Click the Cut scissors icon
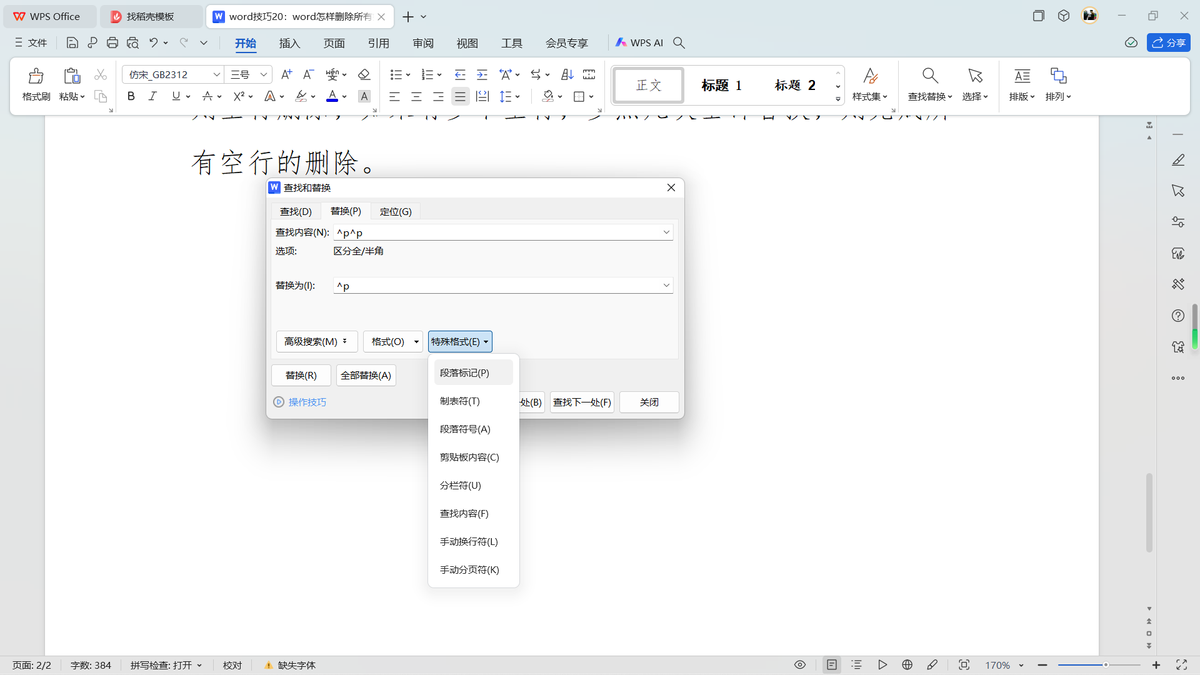The image size is (1200, 675). pos(100,75)
